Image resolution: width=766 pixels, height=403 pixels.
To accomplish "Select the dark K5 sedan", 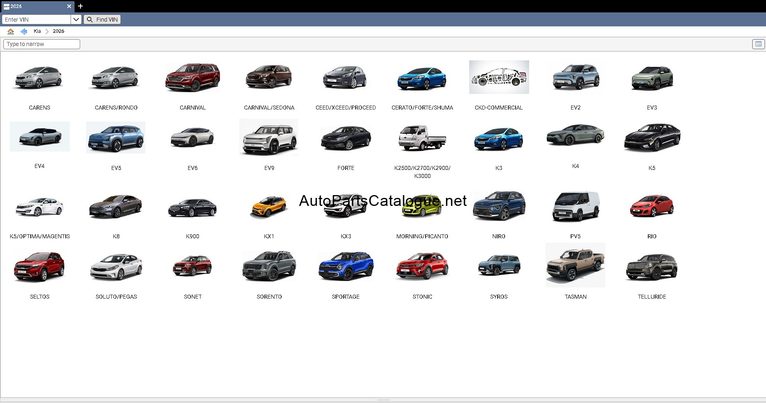I will pos(652,137).
